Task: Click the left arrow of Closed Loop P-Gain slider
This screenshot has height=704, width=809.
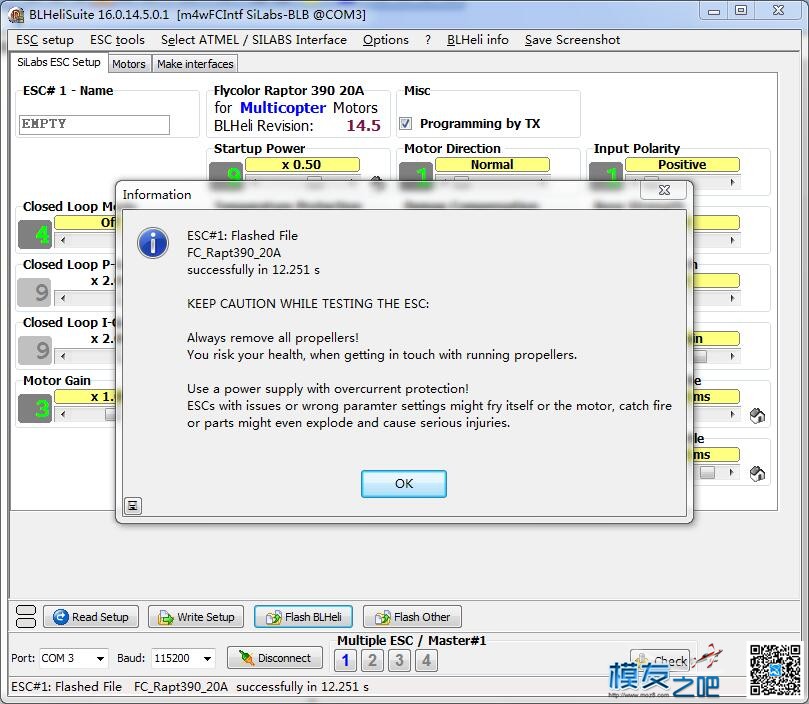Action: (x=63, y=298)
